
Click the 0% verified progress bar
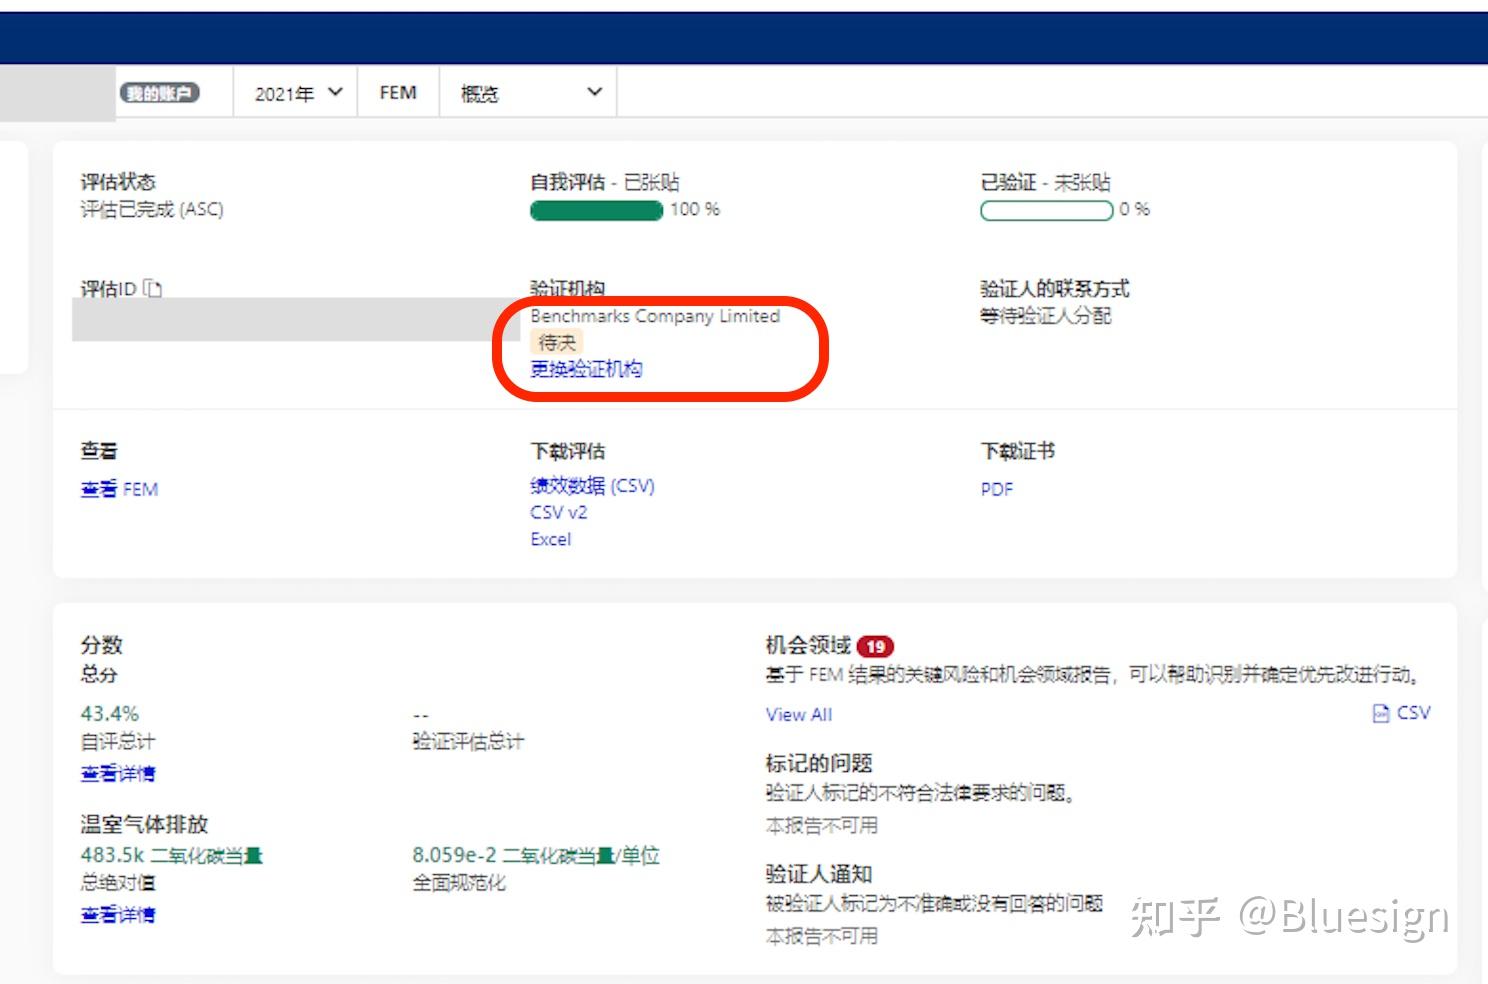1046,210
